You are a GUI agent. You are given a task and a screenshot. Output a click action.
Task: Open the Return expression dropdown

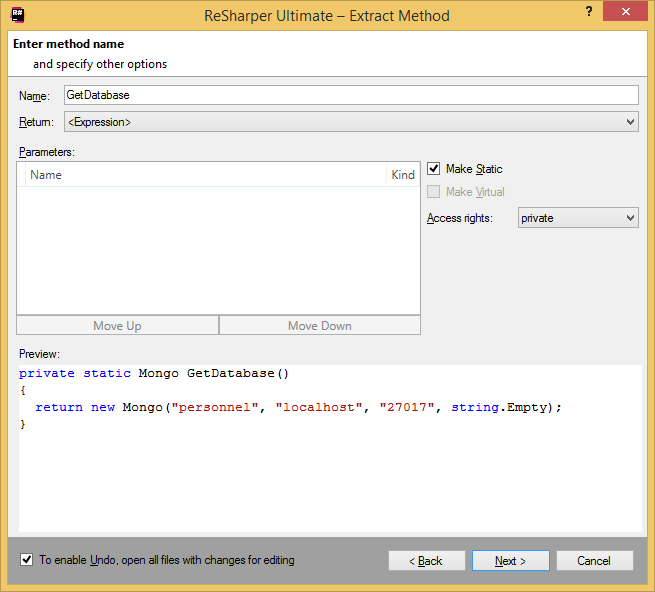click(350, 122)
